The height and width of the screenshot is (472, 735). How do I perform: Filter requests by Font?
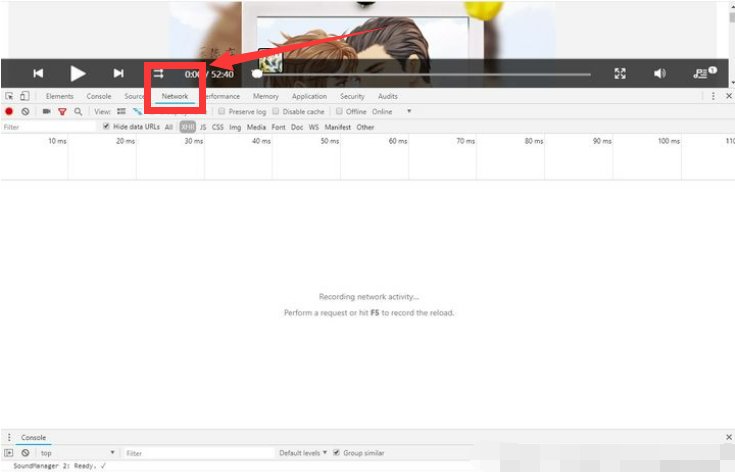[278, 127]
